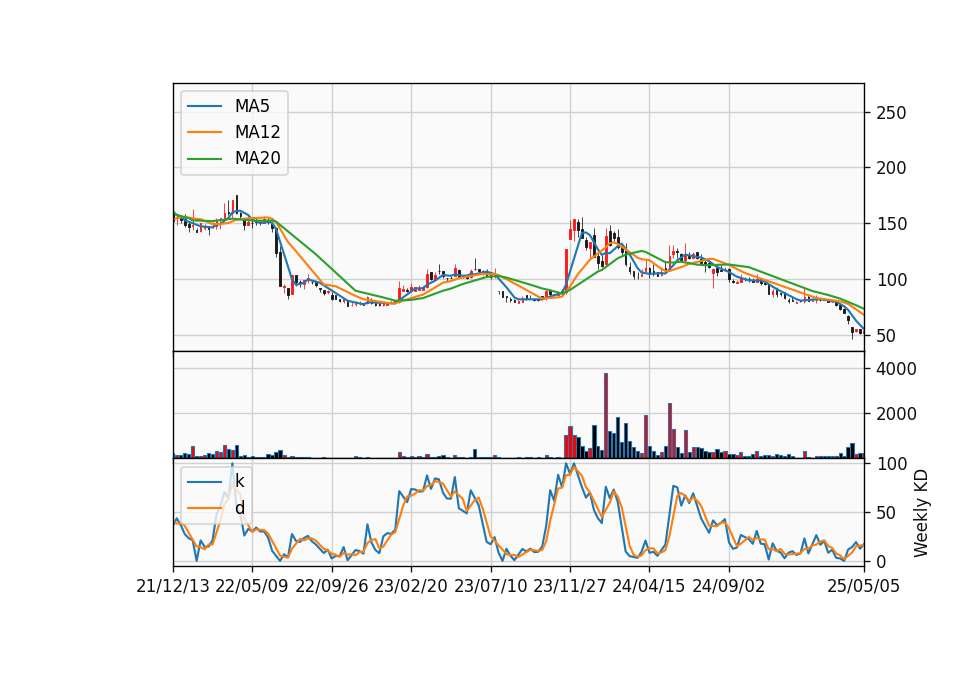Click the tallest volume bar near 4000
The width and height of the screenshot is (960, 690).
point(606,416)
